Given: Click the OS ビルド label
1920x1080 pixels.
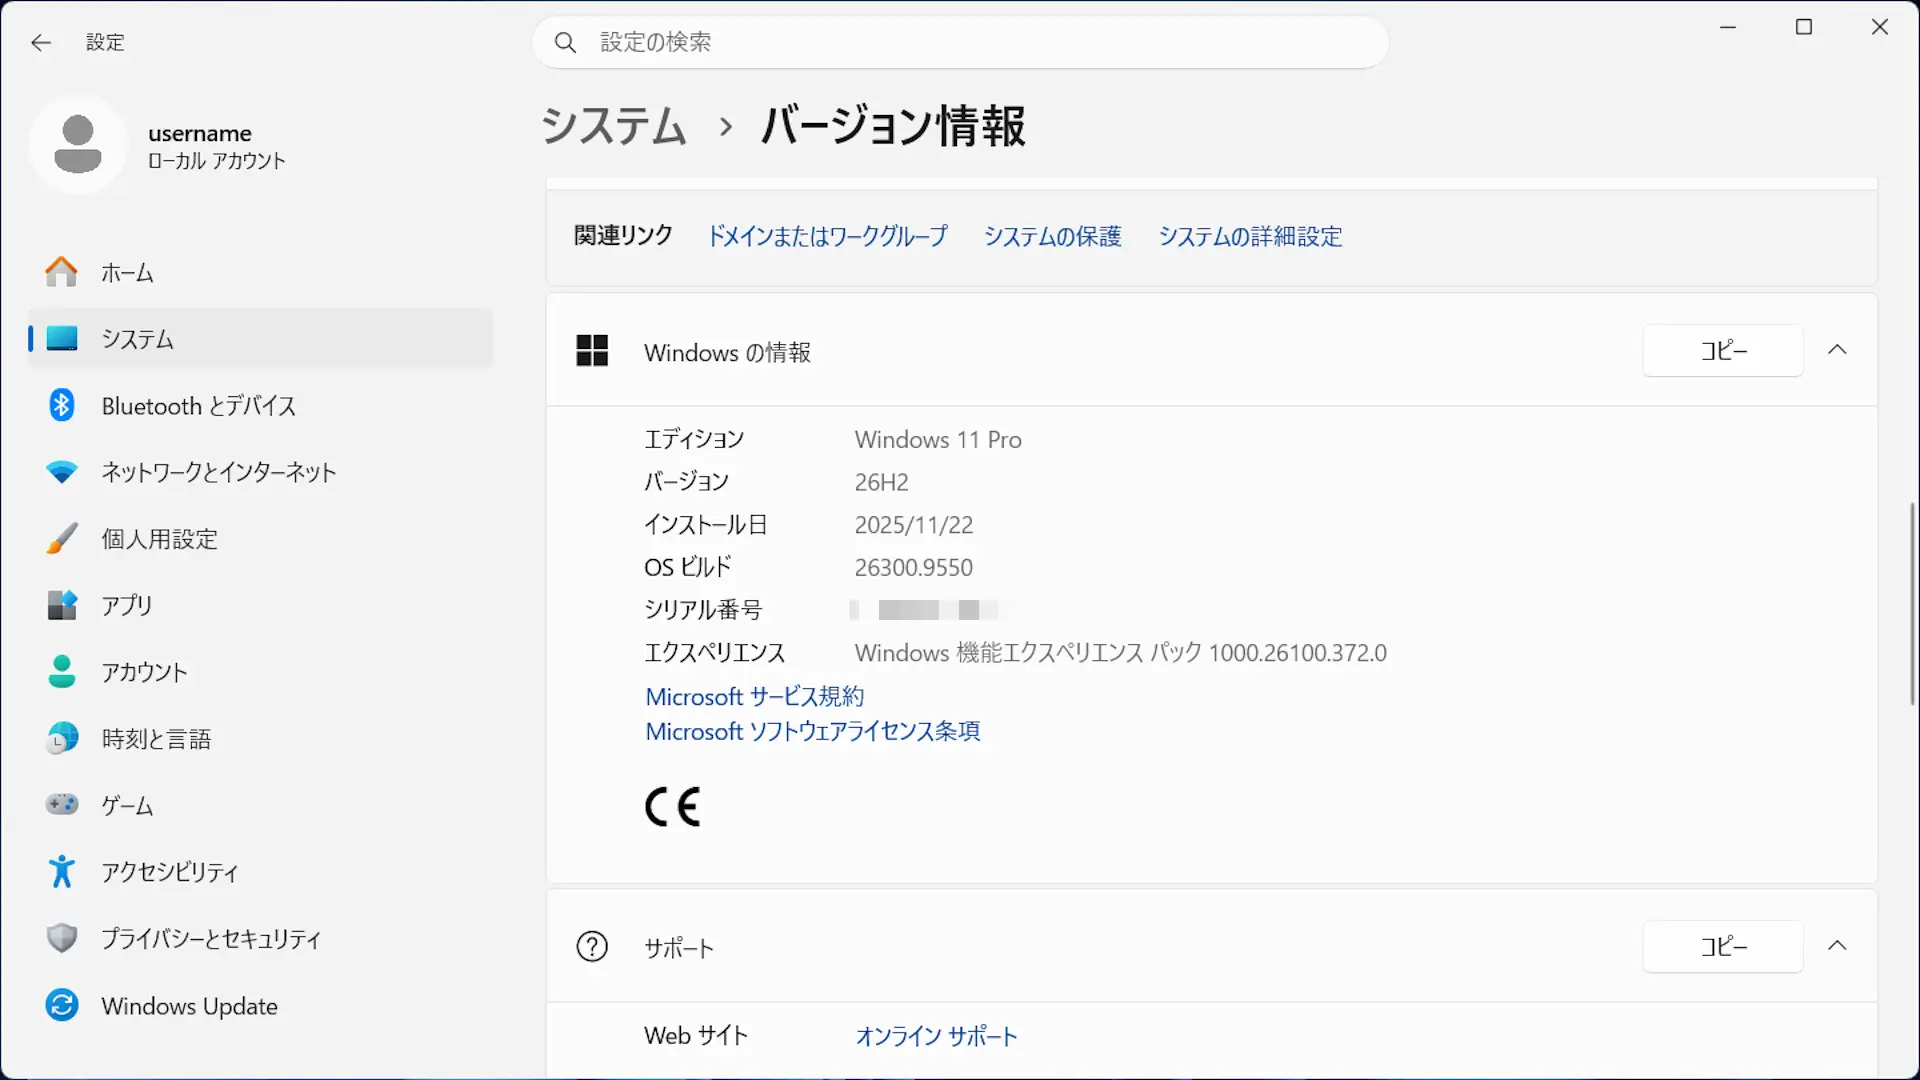Looking at the screenshot, I should coord(687,567).
